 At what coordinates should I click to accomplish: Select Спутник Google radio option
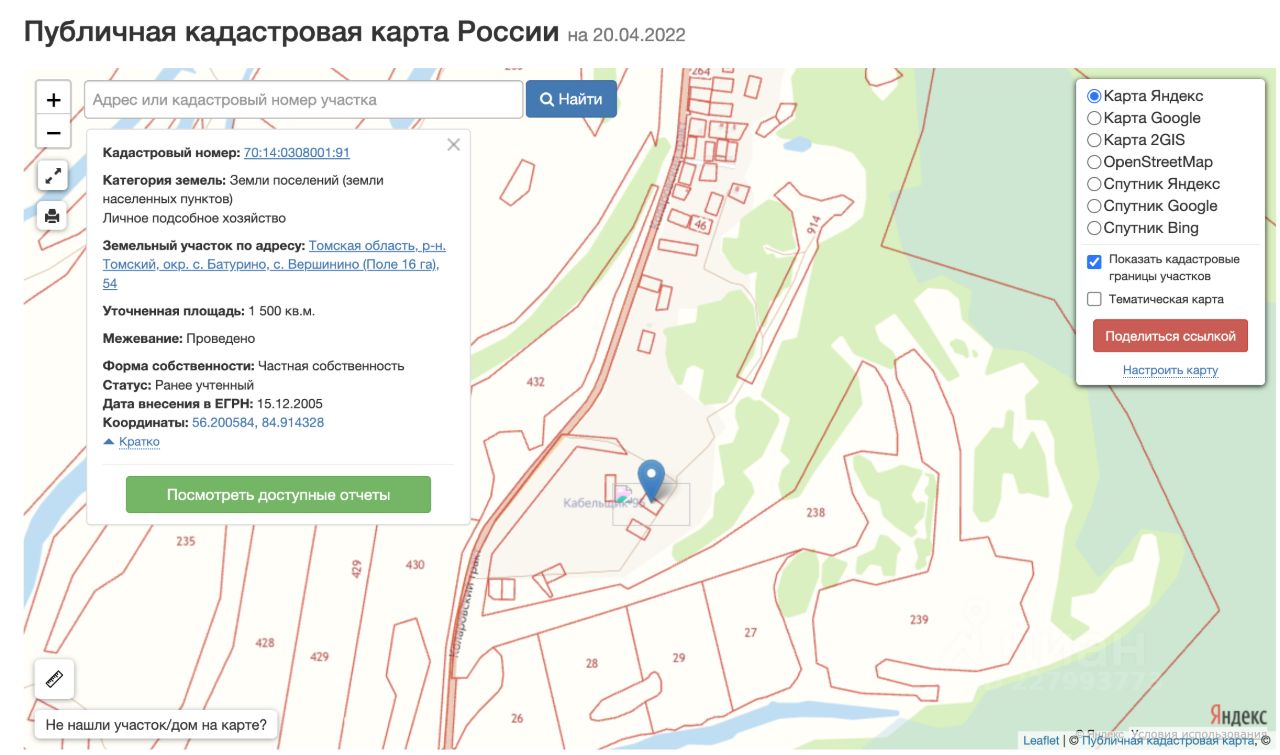1094,206
